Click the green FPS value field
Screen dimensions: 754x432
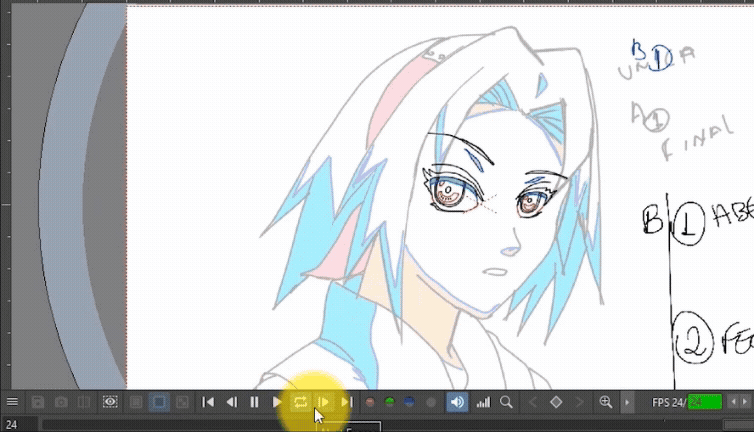pos(705,402)
